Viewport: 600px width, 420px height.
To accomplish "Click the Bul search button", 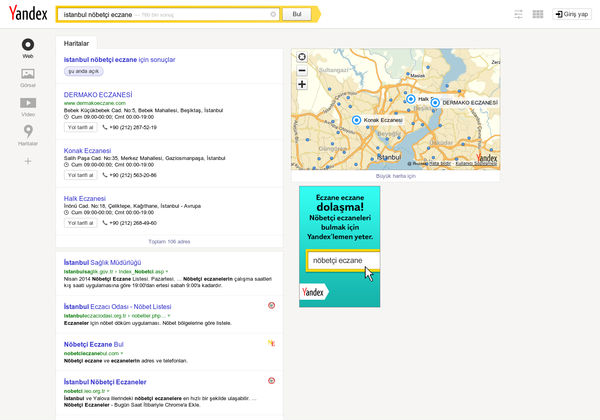I will coord(297,14).
